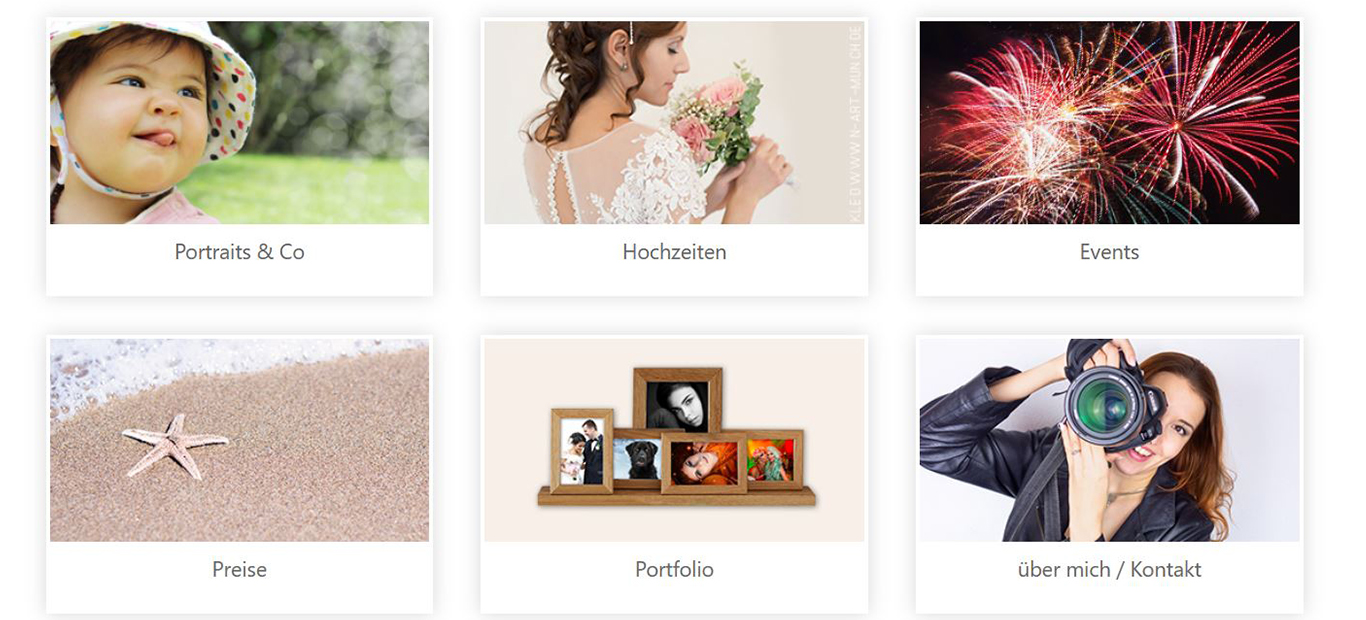Click the black-and-white portrait top frame
This screenshot has height=620, width=1366.
677,402
